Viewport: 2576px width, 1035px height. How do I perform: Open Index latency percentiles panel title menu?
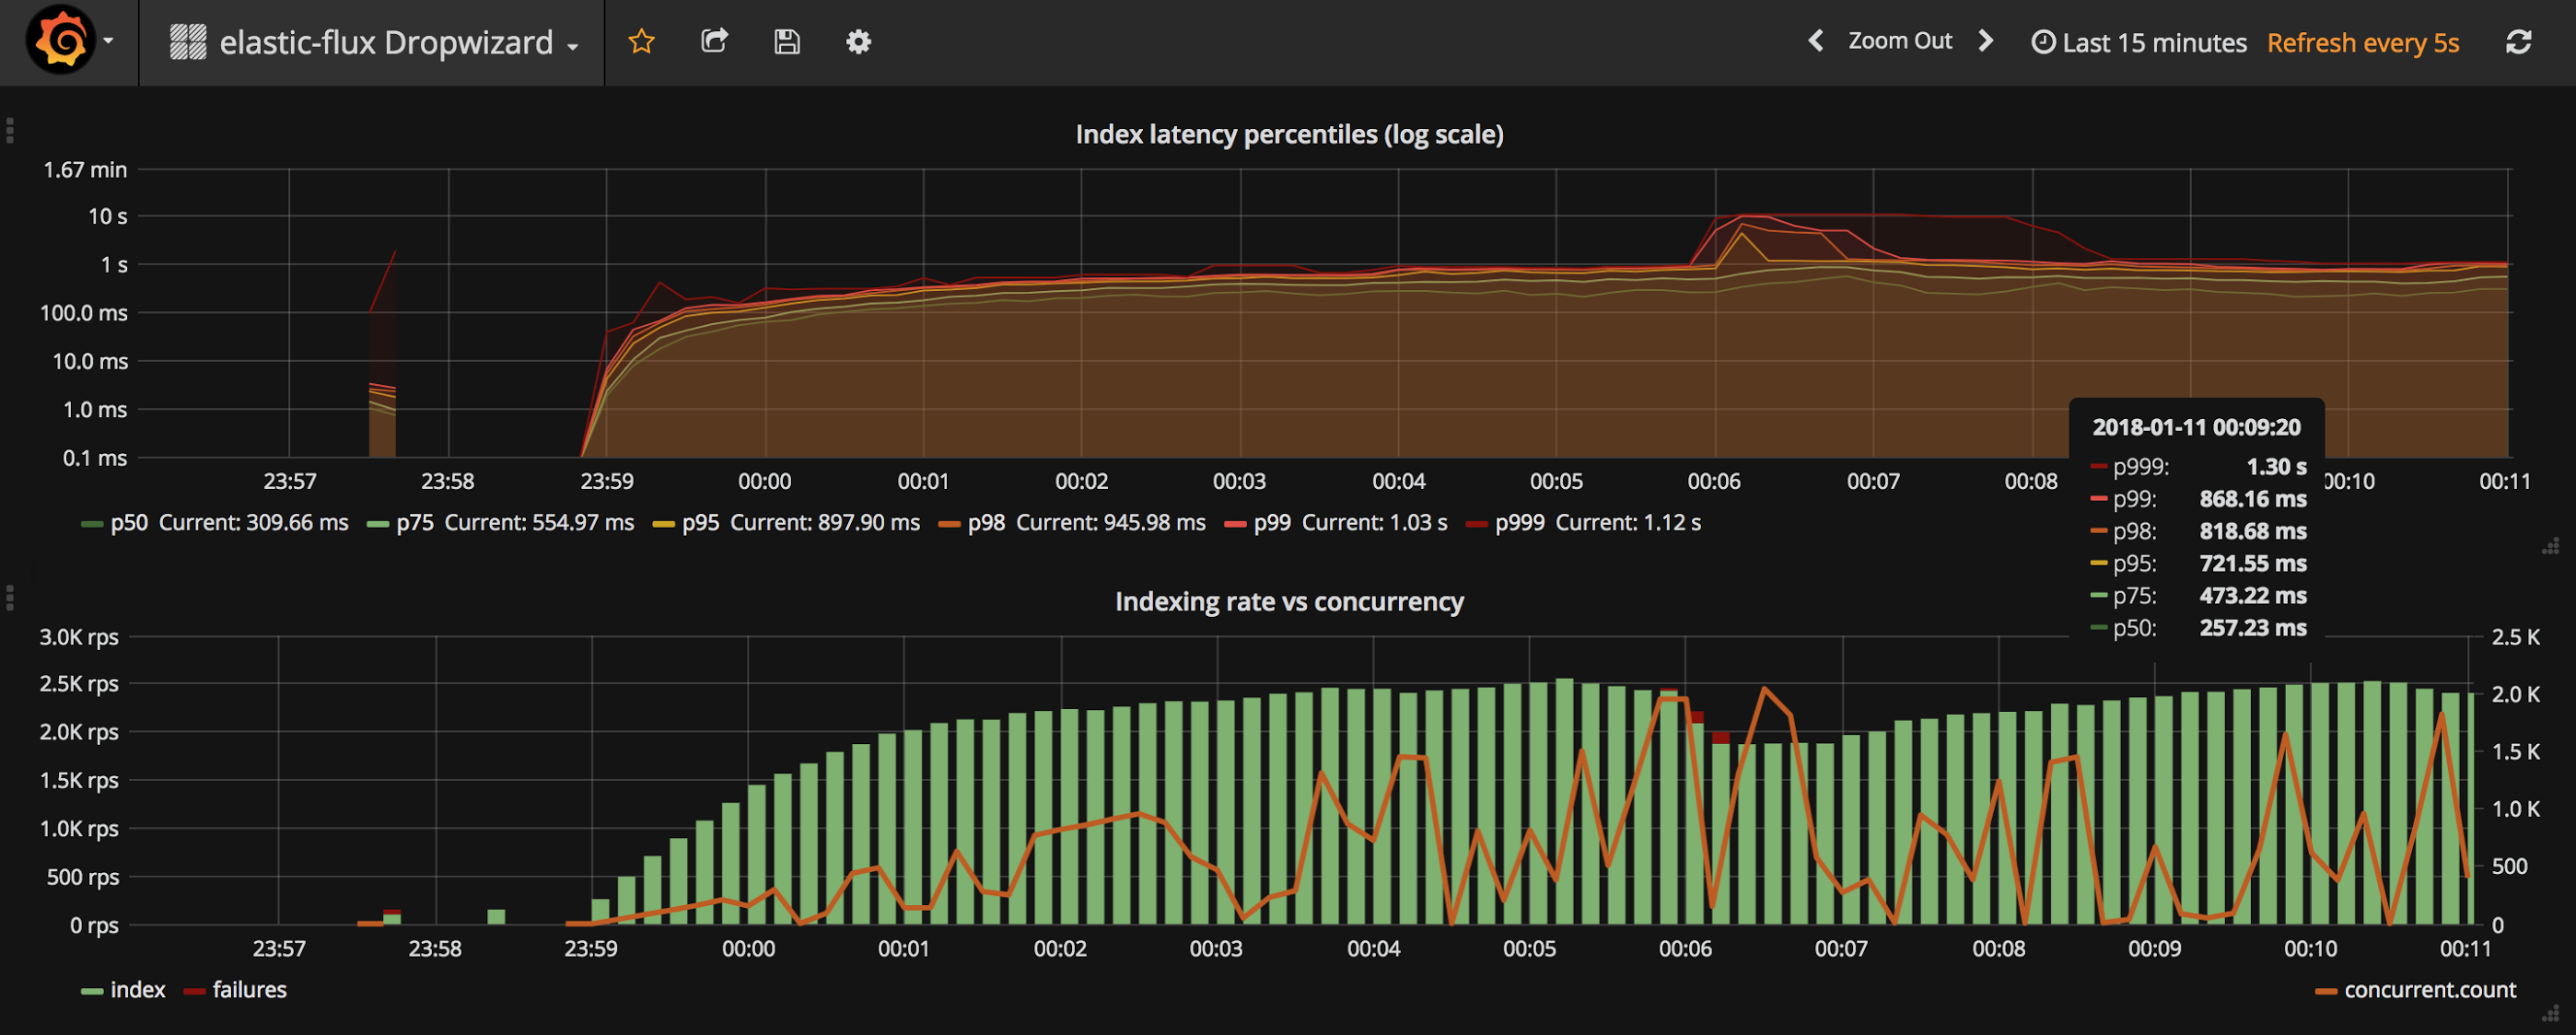tap(1289, 135)
